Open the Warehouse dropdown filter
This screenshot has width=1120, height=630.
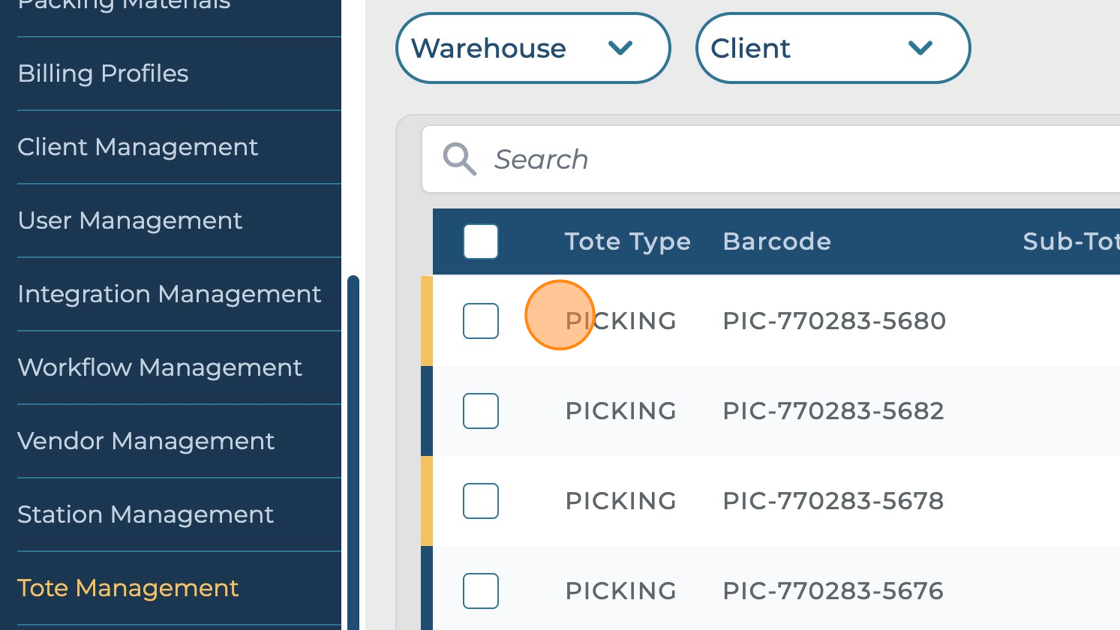(x=532, y=48)
